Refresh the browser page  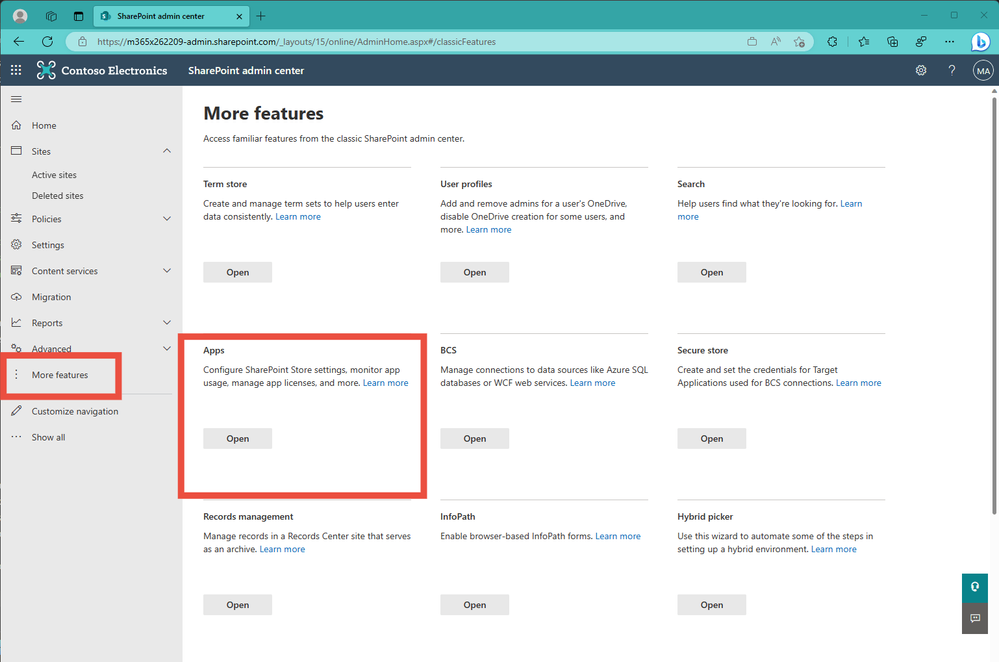(47, 41)
